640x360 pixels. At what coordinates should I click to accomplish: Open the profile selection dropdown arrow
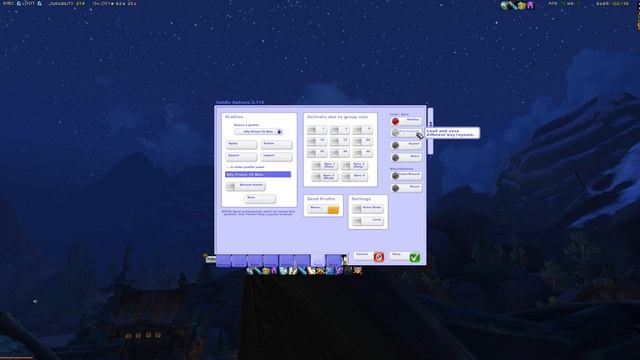(x=279, y=132)
